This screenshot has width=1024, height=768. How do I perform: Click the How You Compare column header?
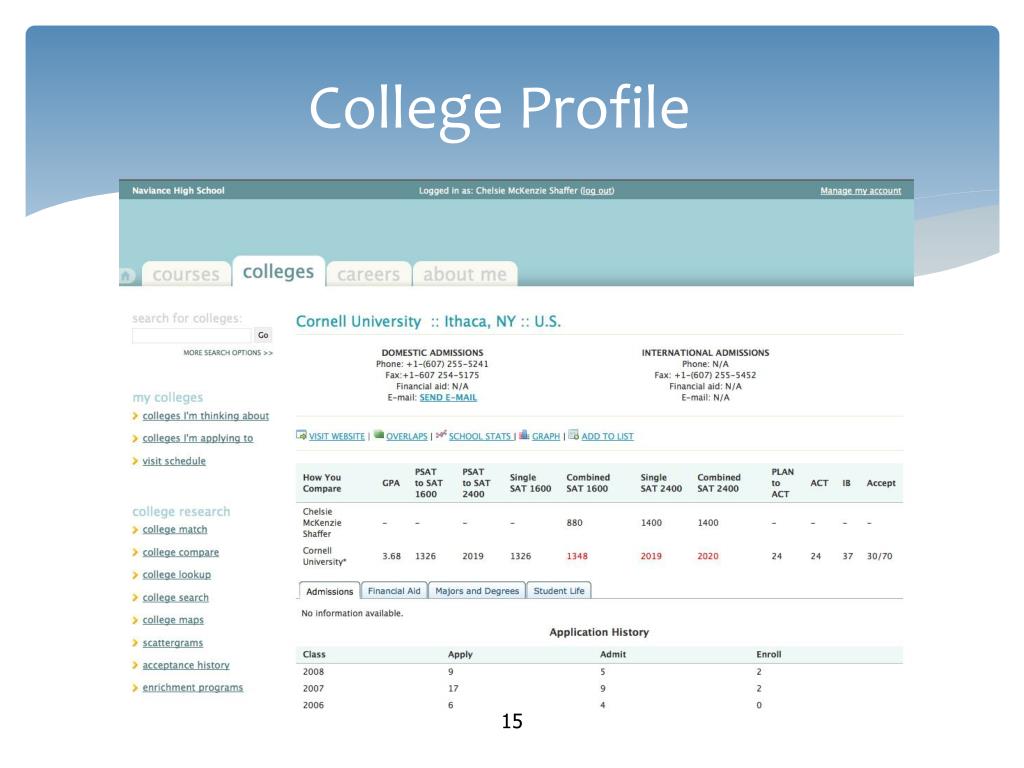pos(322,483)
